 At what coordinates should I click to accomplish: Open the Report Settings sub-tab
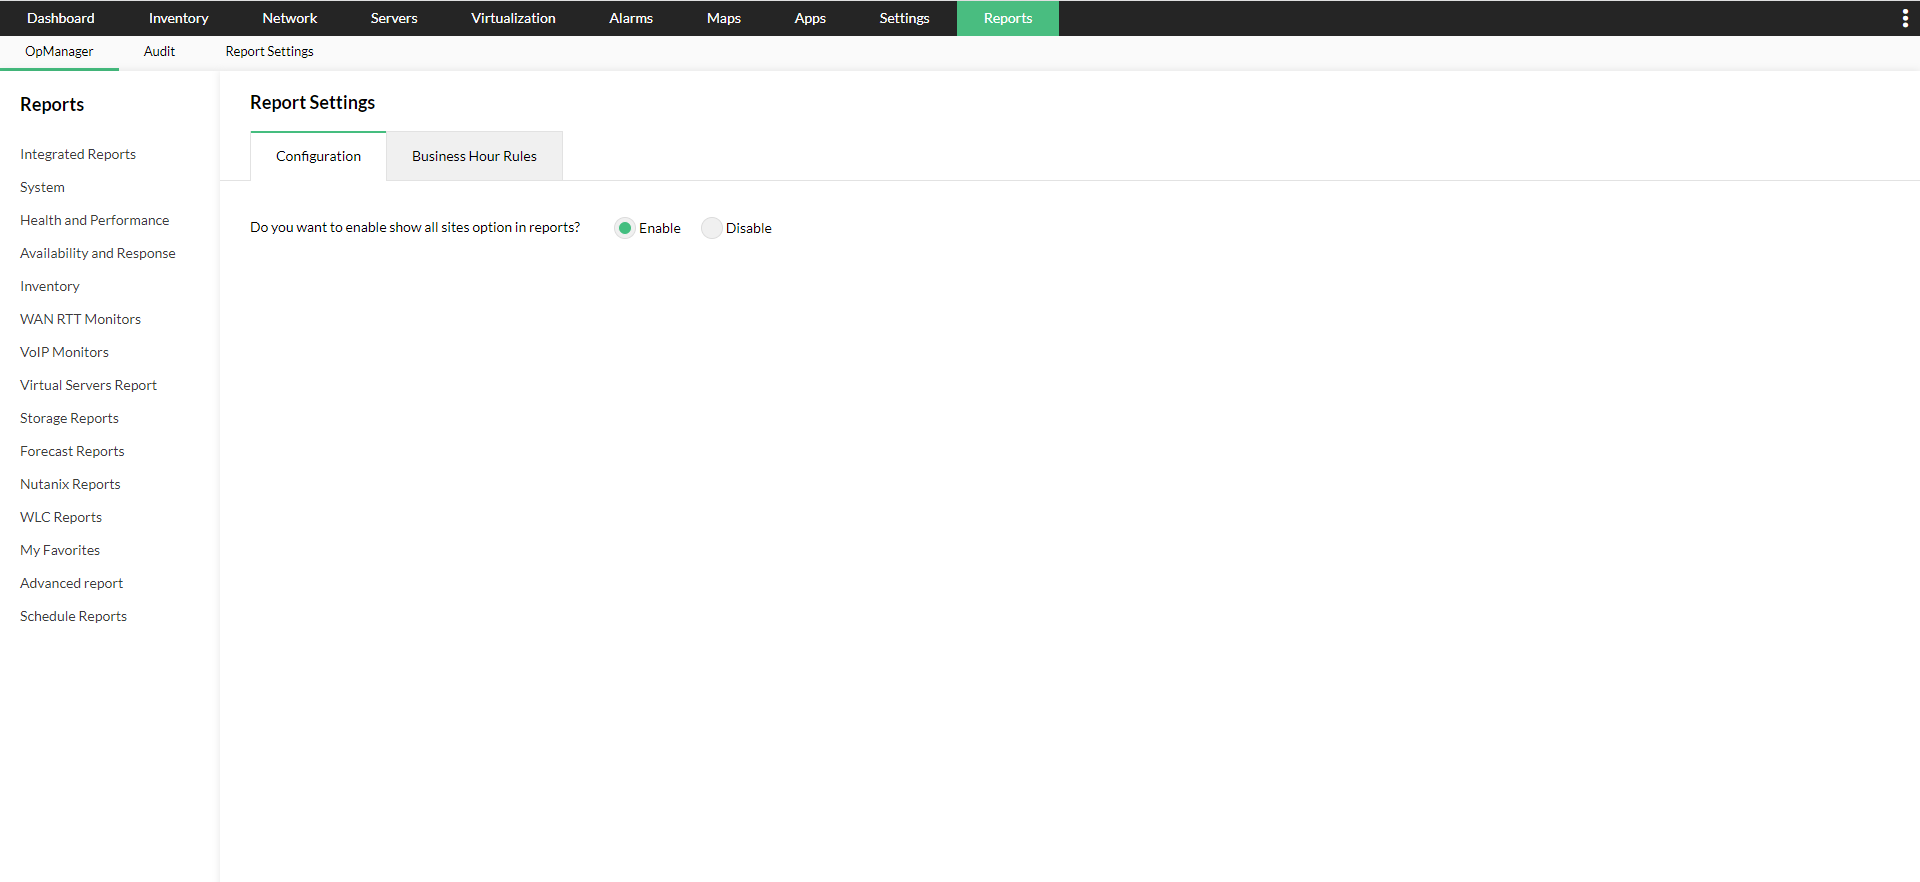[269, 52]
